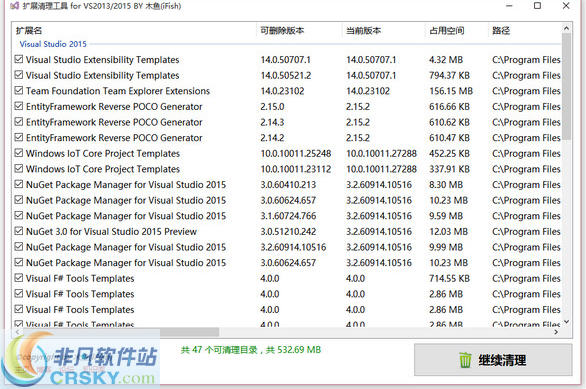This screenshot has width=586, height=389.
Task: Click the app icon in the title bar
Action: (x=14, y=6)
